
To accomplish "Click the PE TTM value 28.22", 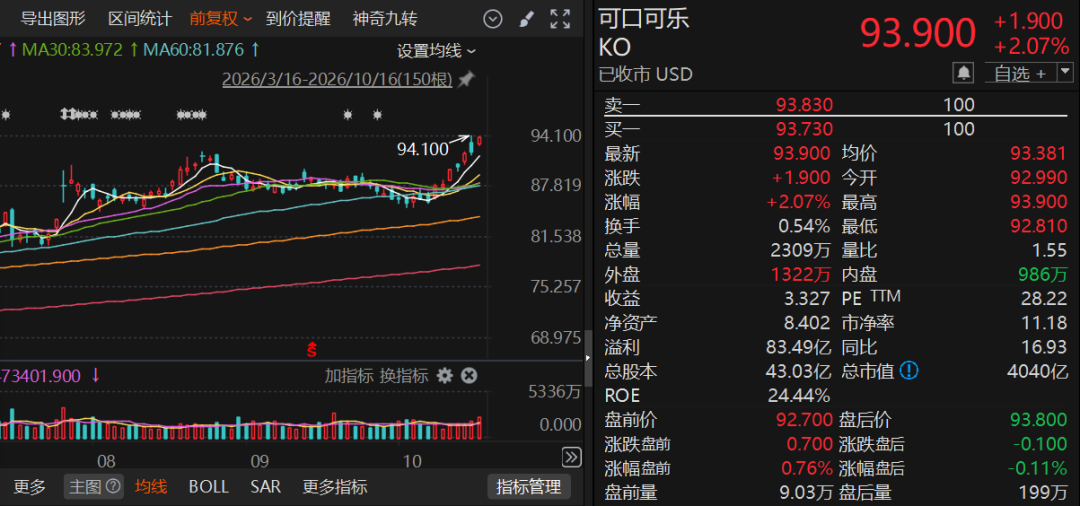I will [x=1044, y=299].
